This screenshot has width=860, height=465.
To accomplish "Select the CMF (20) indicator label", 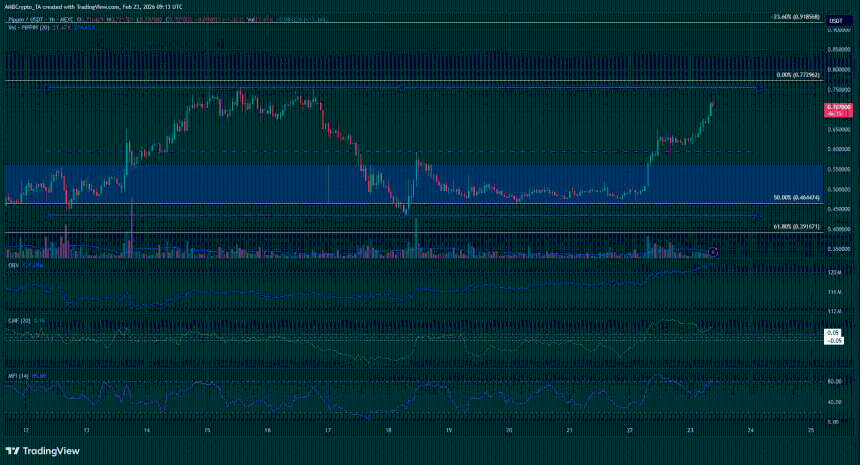I will click(19, 321).
